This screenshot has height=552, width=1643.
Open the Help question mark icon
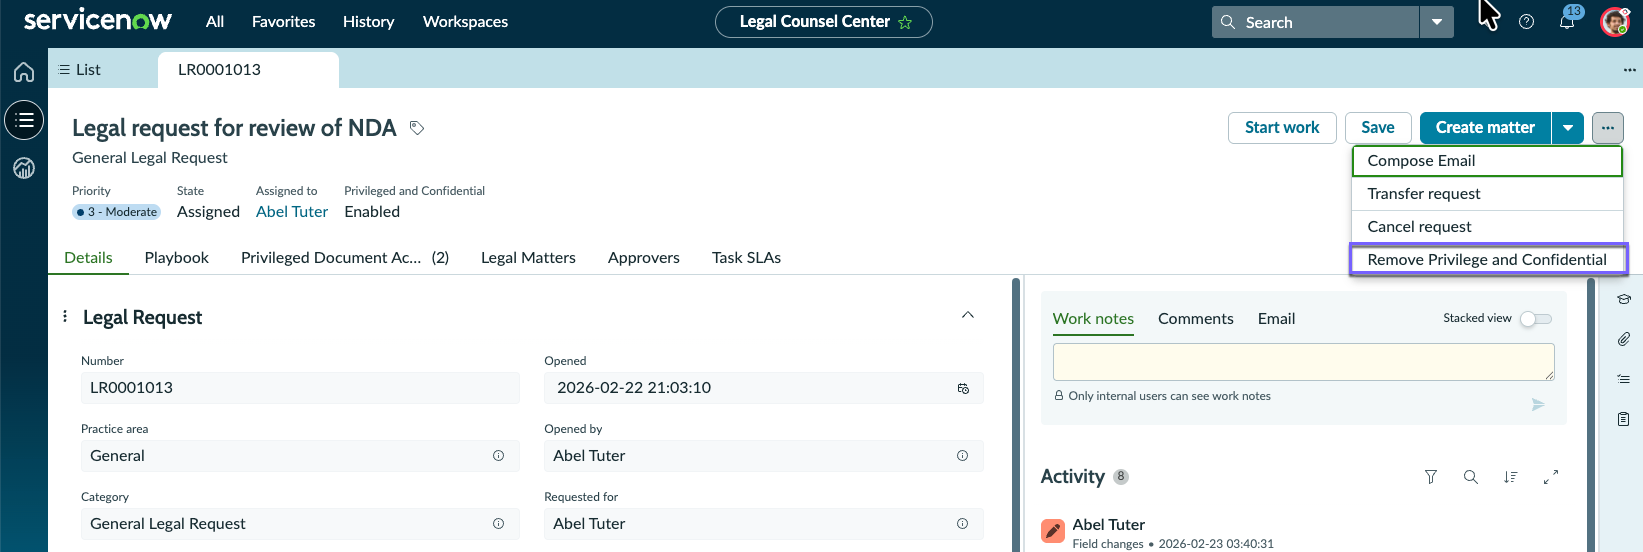coord(1526,22)
